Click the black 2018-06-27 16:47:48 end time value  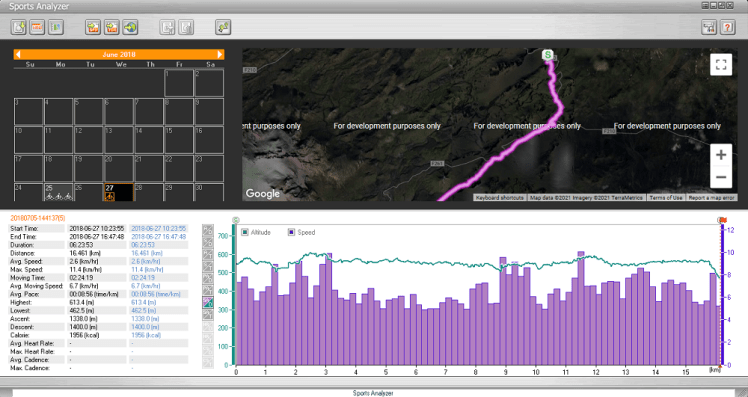(x=97, y=237)
